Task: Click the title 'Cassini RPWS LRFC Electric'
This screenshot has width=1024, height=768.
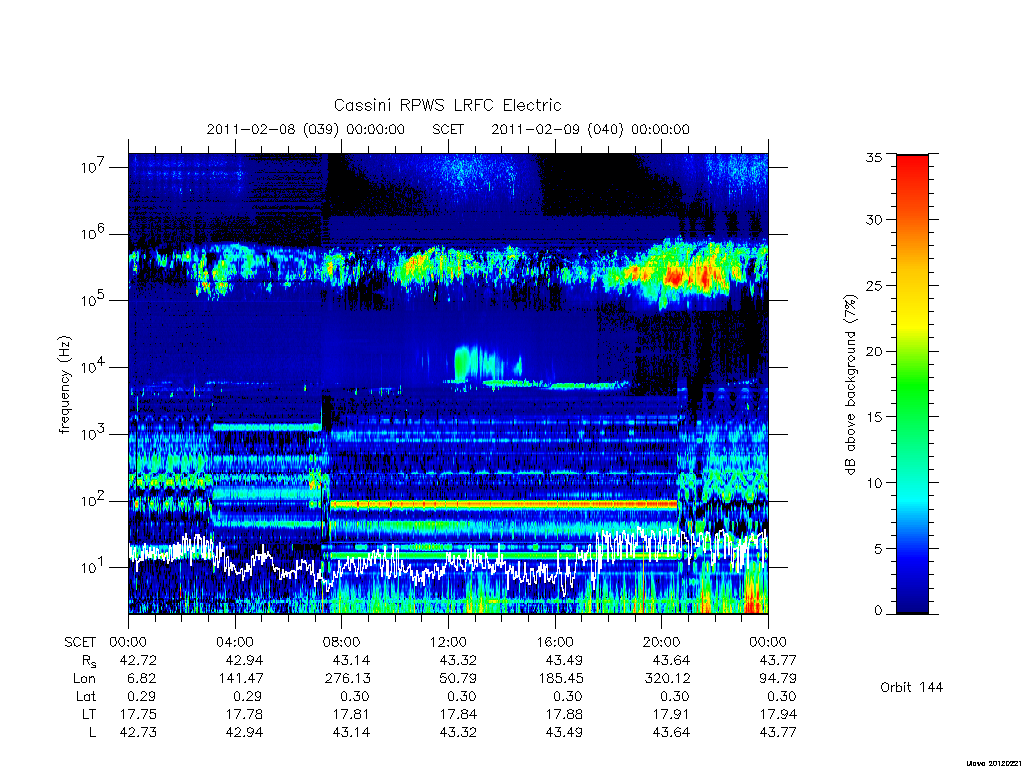Action: [x=447, y=105]
